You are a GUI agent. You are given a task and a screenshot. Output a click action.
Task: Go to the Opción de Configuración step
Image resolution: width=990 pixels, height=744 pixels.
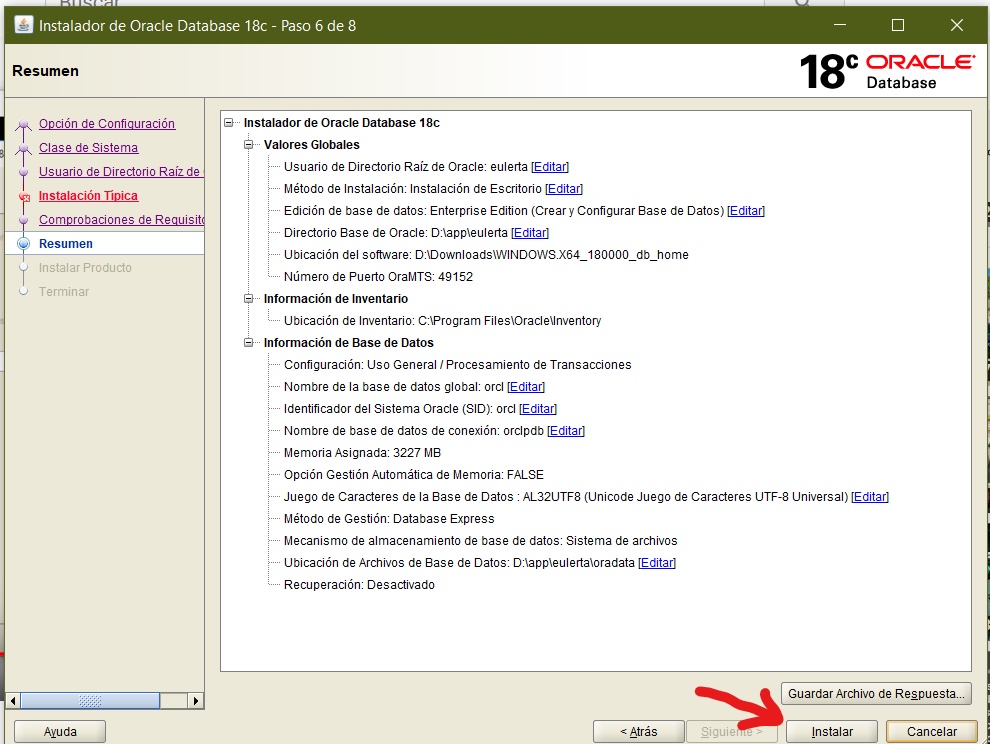pyautogui.click(x=107, y=124)
